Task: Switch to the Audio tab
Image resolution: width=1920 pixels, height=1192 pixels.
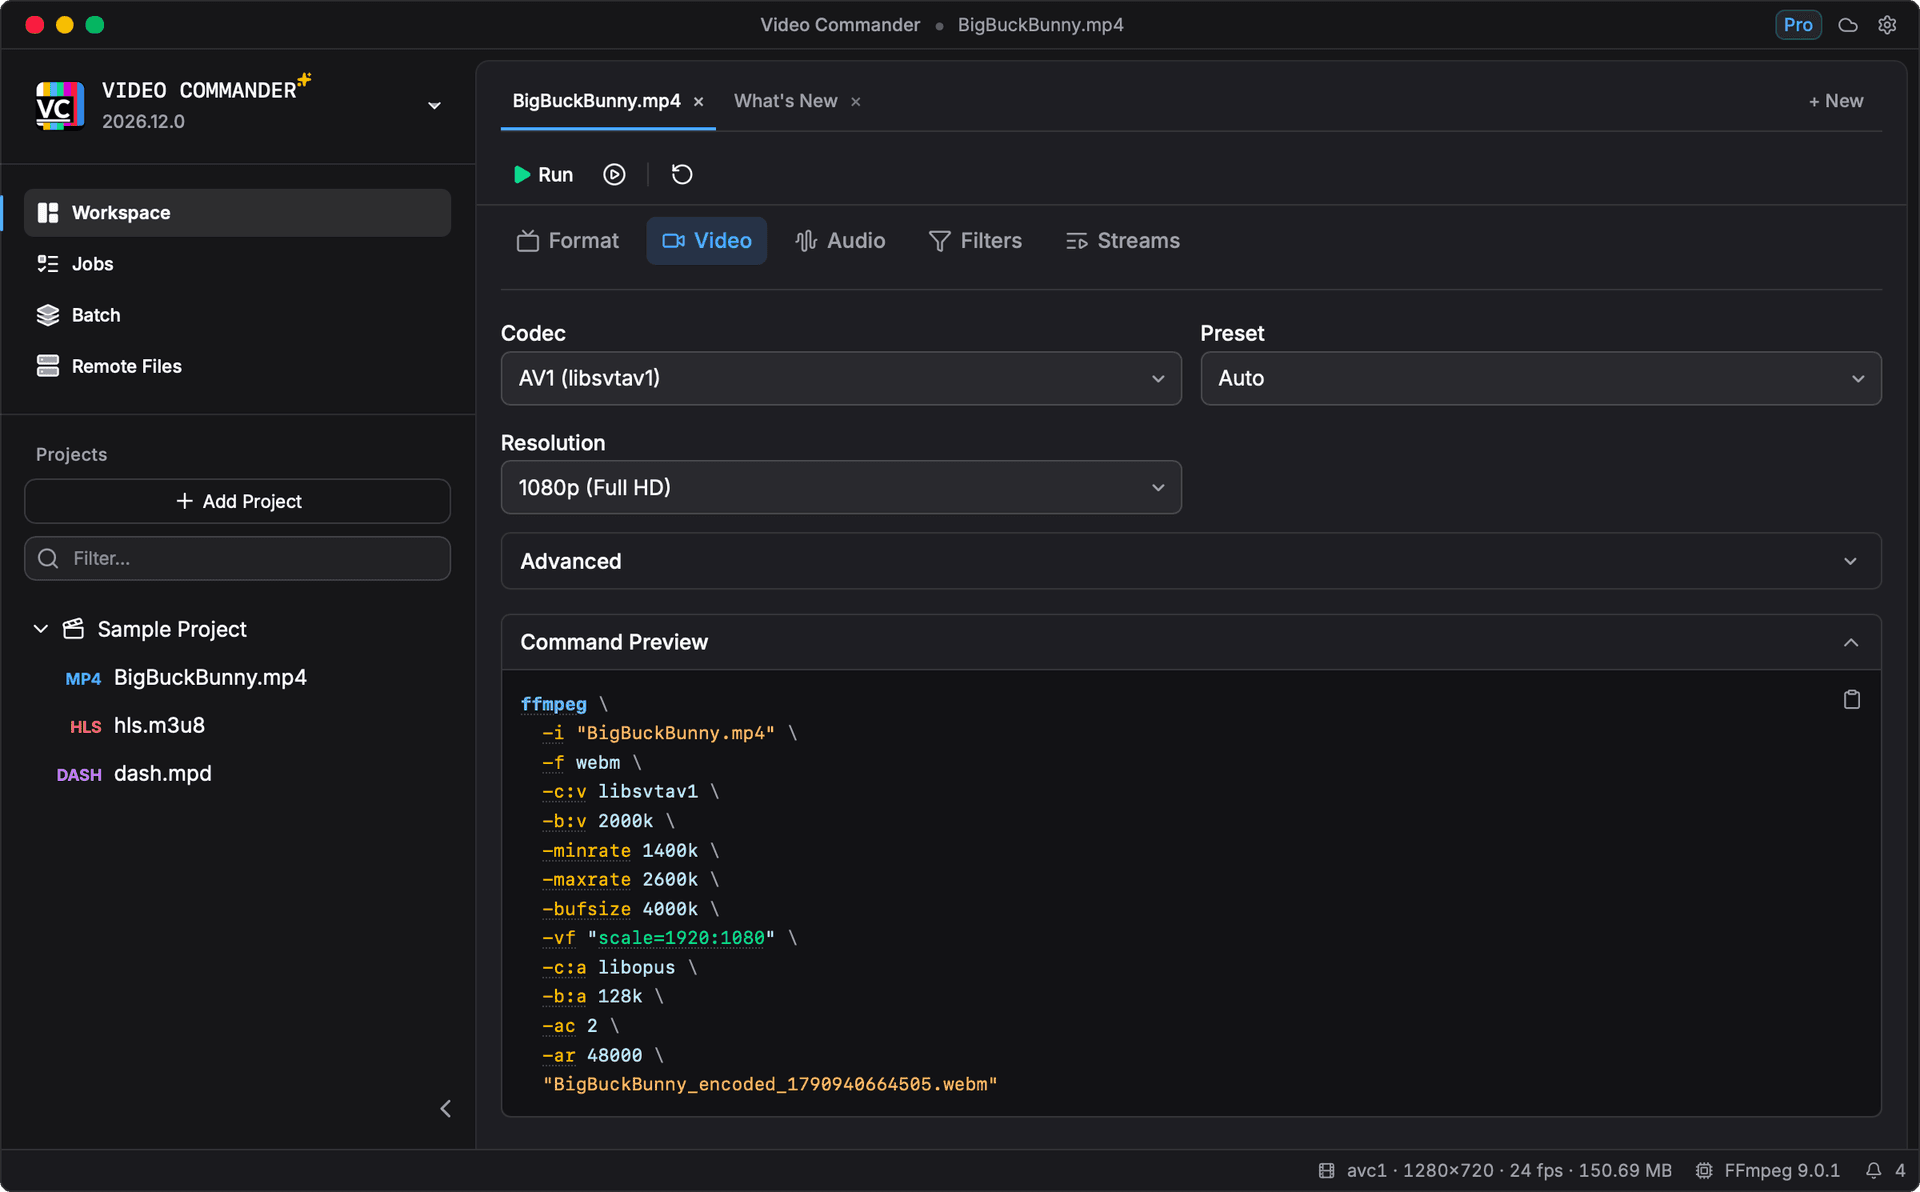Action: coord(840,241)
